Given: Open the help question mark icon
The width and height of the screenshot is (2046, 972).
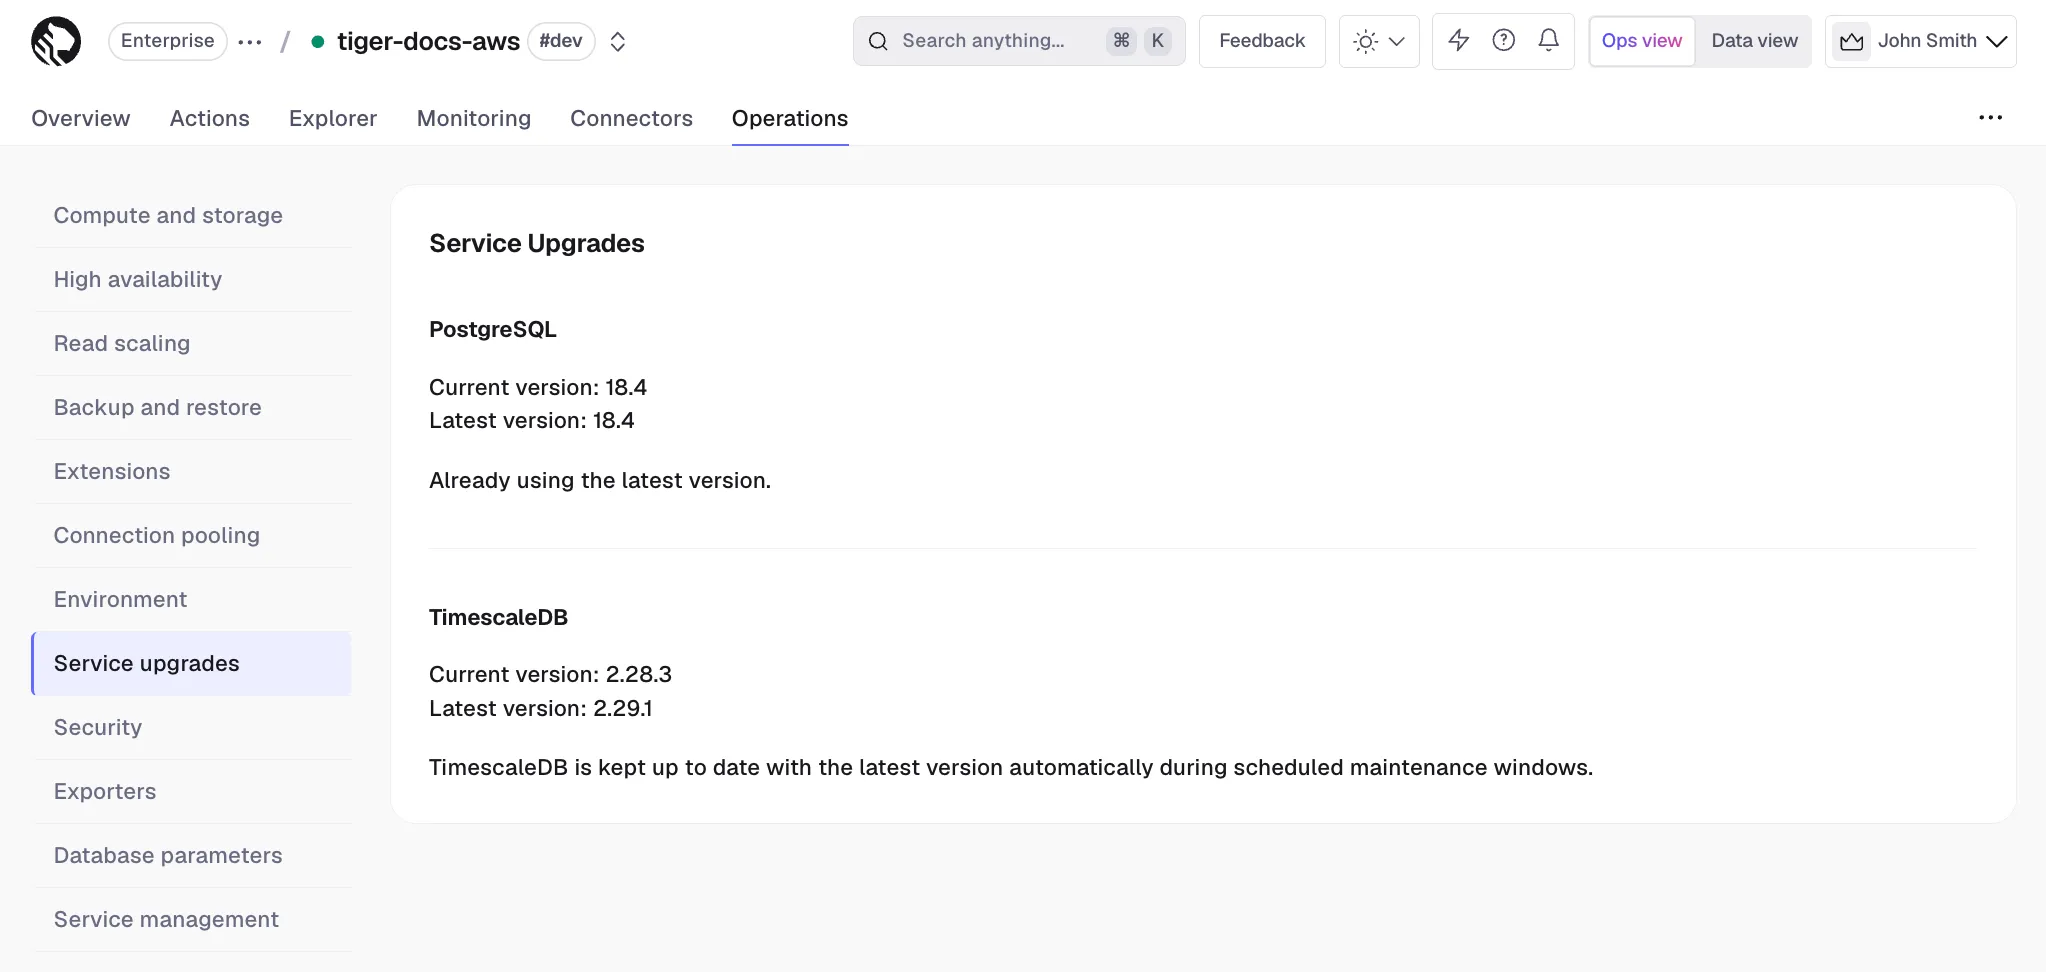Looking at the screenshot, I should (1504, 40).
